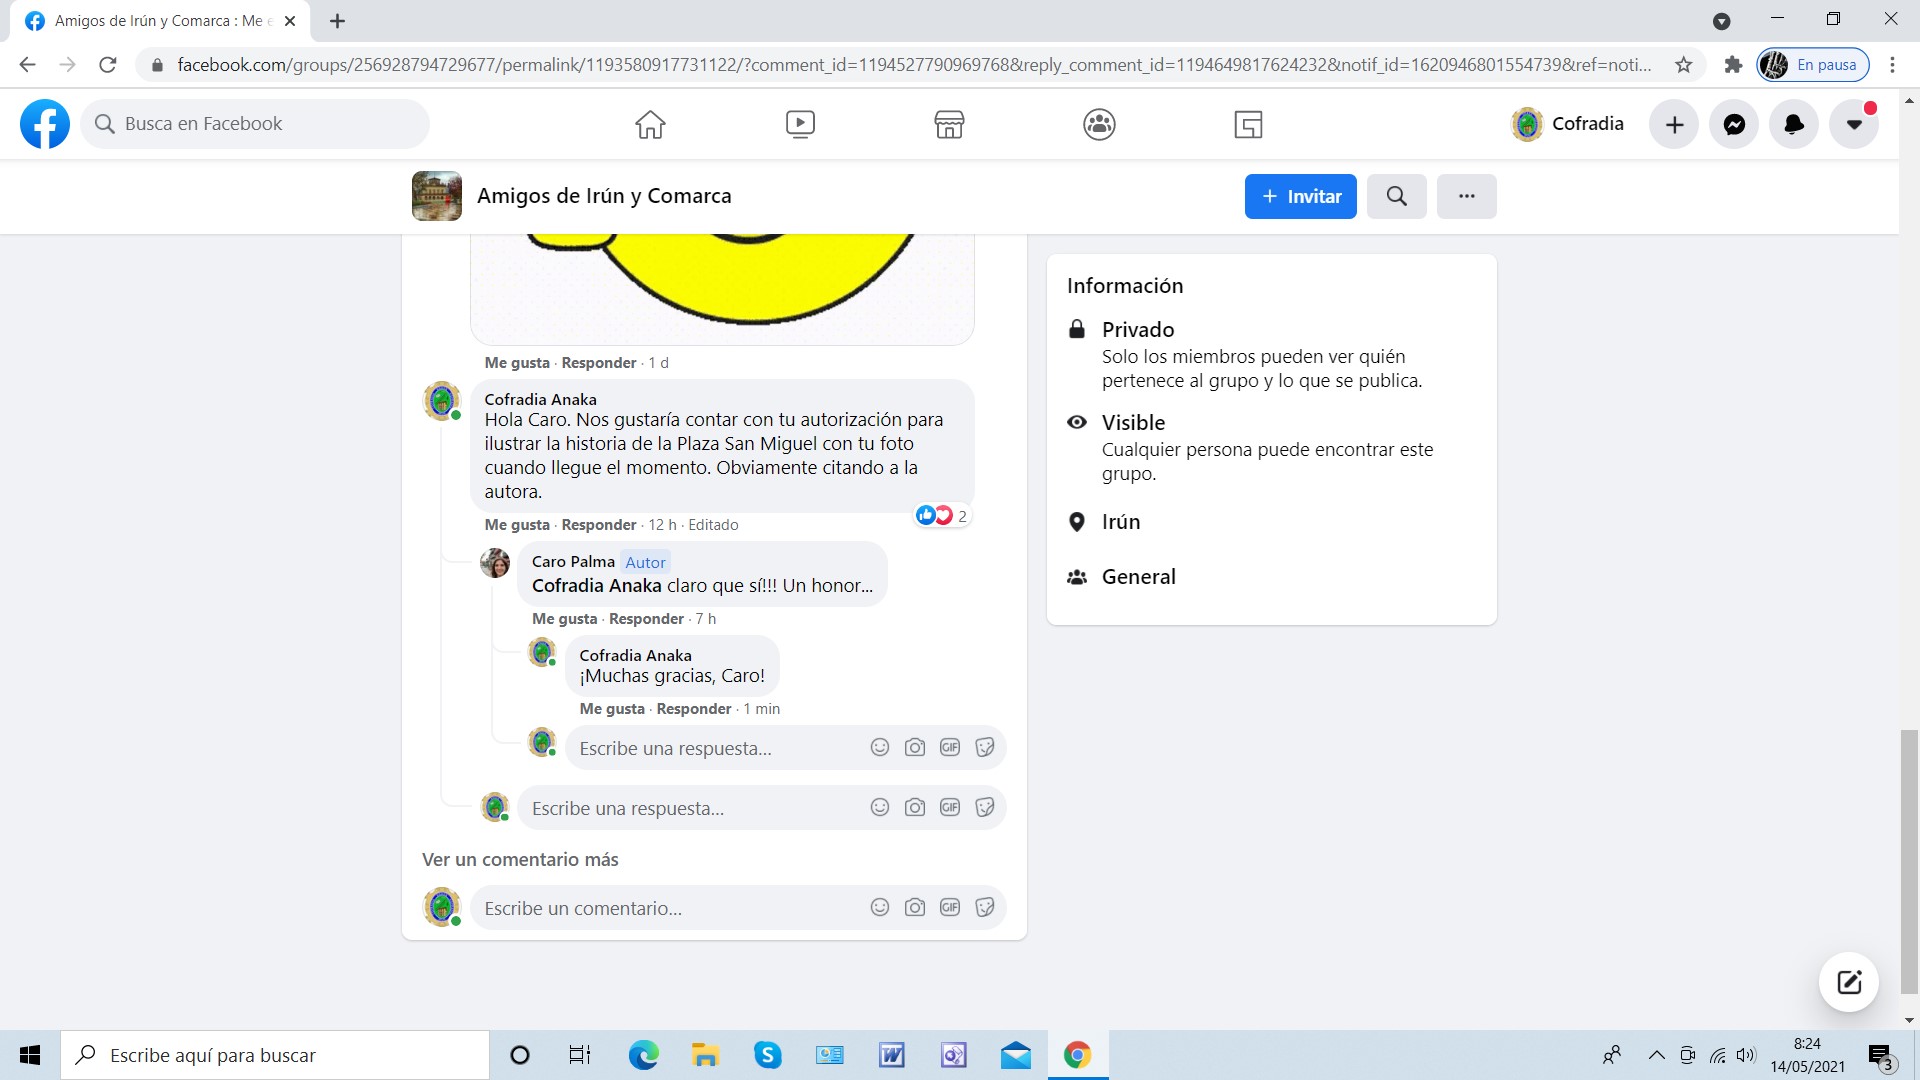This screenshot has height=1080, width=1920.
Task: Like the 12 h Cofradia Anaka comment
Action: coord(517,525)
